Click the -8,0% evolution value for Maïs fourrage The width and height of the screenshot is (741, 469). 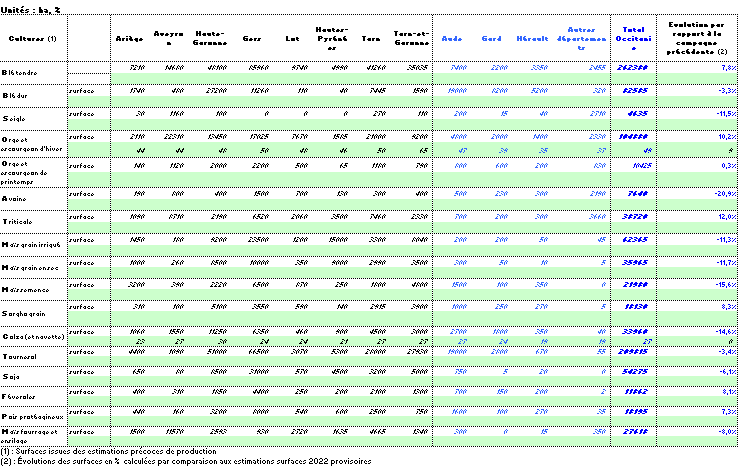pyautogui.click(x=727, y=432)
